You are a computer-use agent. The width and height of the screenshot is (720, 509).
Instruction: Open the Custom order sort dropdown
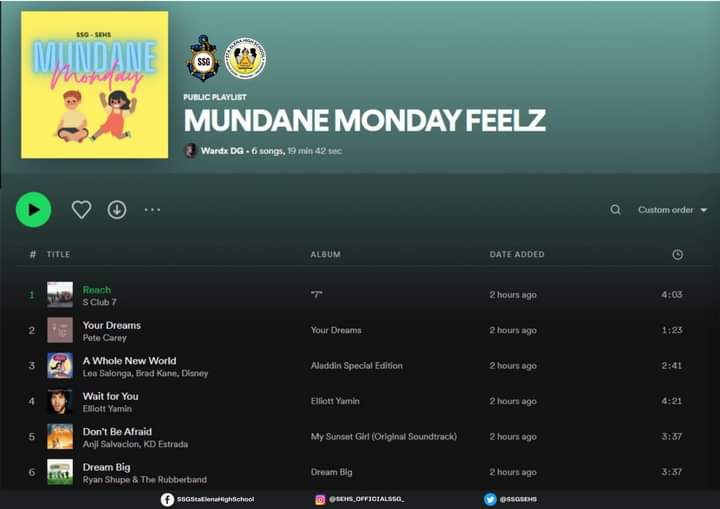coord(672,210)
